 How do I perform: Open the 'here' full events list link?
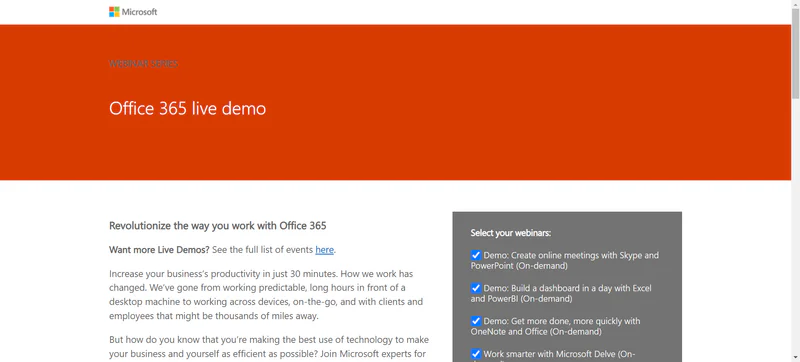point(324,250)
